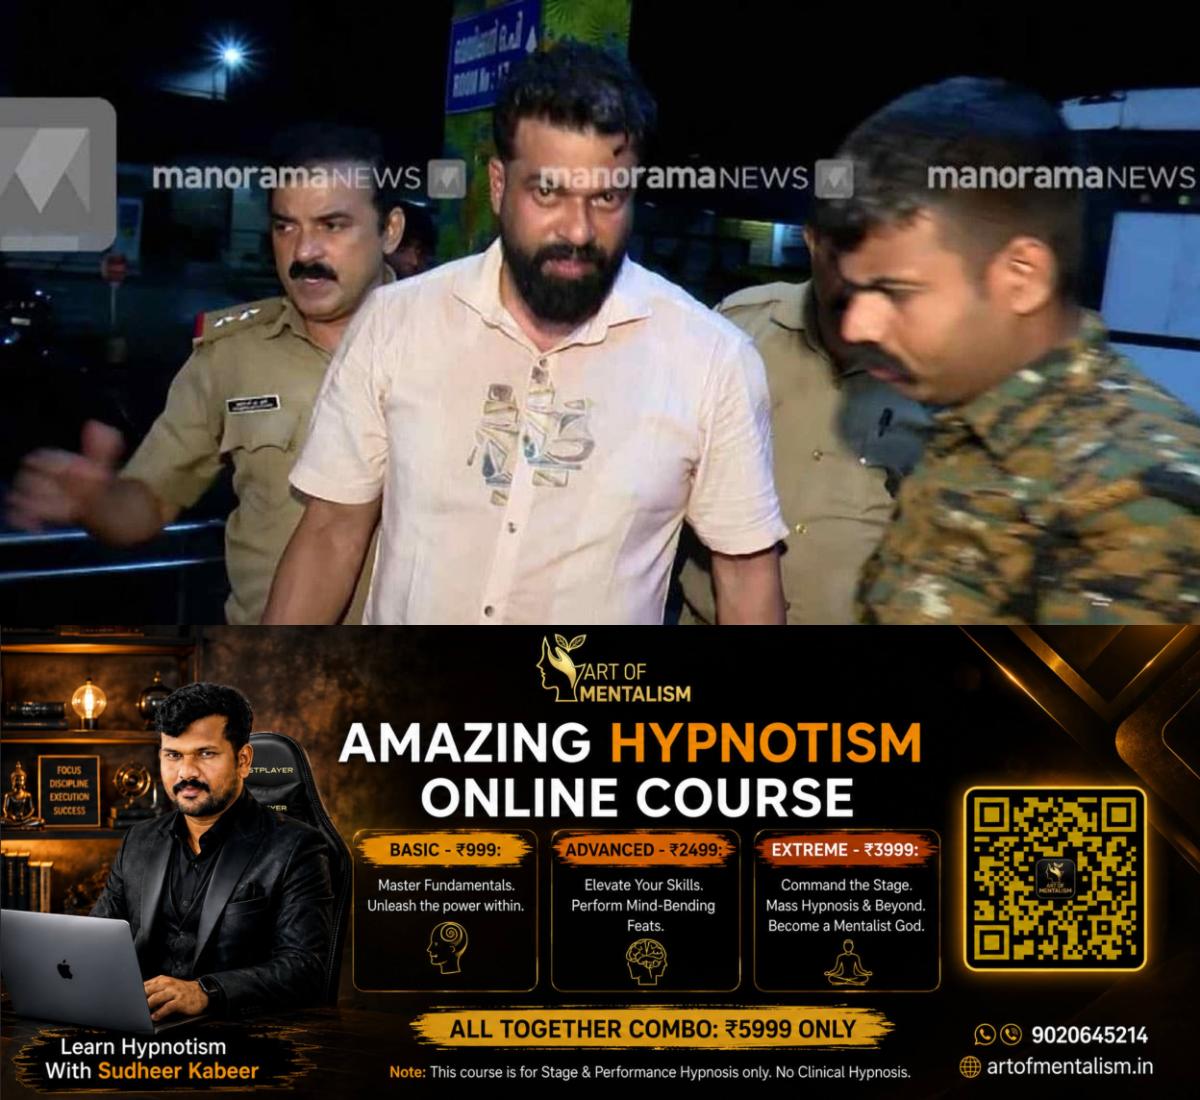The width and height of the screenshot is (1200, 1100).
Task: Click the phone number 9020645214
Action: 1088,1036
